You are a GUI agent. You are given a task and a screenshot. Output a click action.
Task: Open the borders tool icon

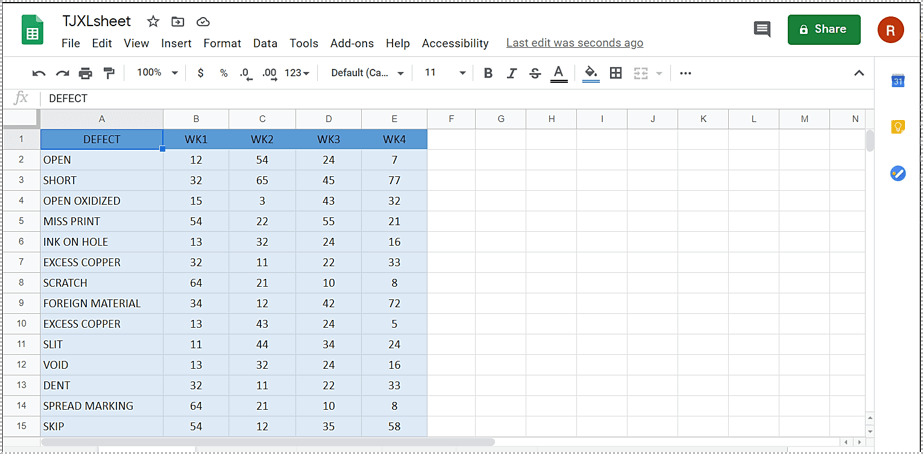pyautogui.click(x=616, y=73)
